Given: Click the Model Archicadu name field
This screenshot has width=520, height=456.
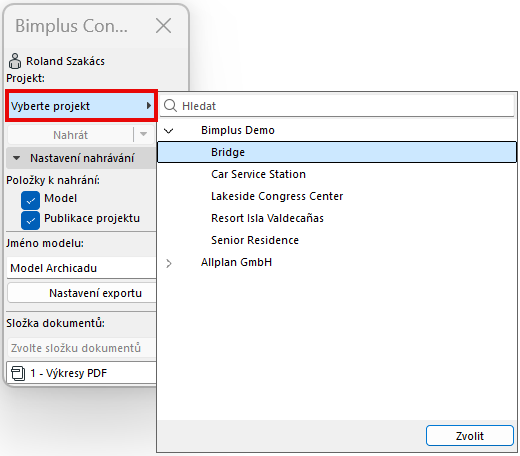Looking at the screenshot, I should (82, 268).
